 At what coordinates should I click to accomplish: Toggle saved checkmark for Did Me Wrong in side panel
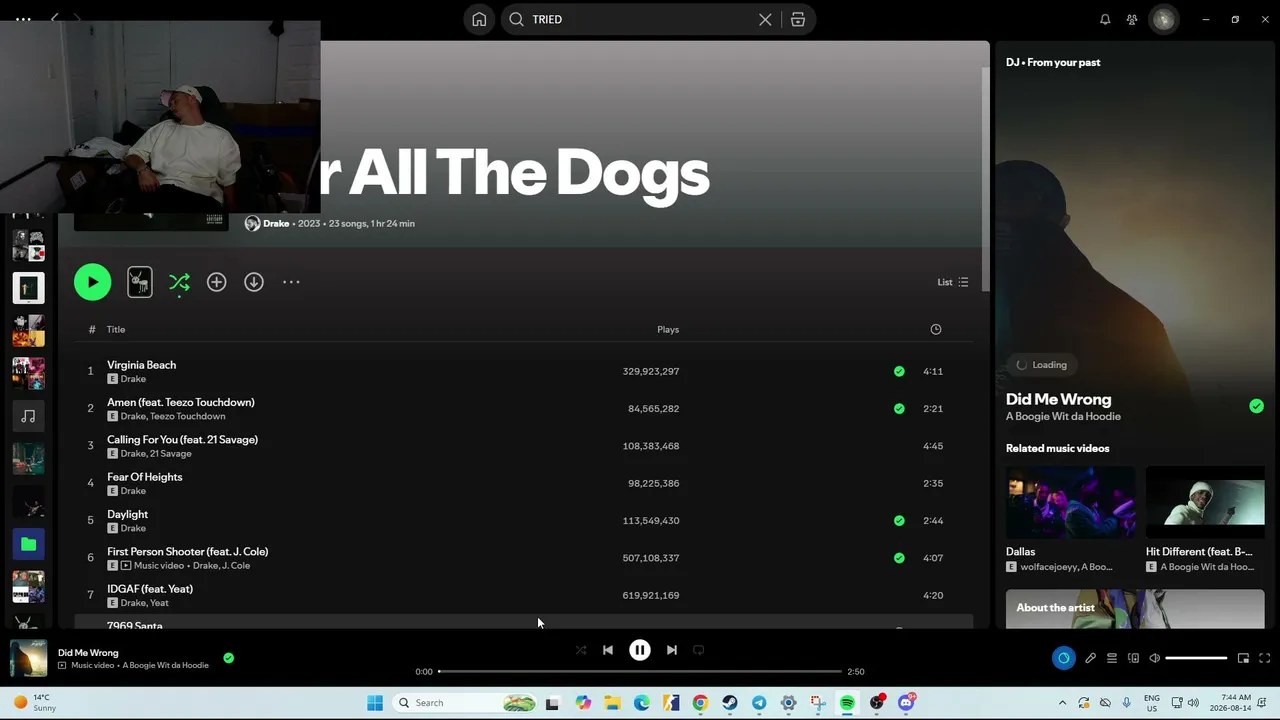pos(1256,406)
